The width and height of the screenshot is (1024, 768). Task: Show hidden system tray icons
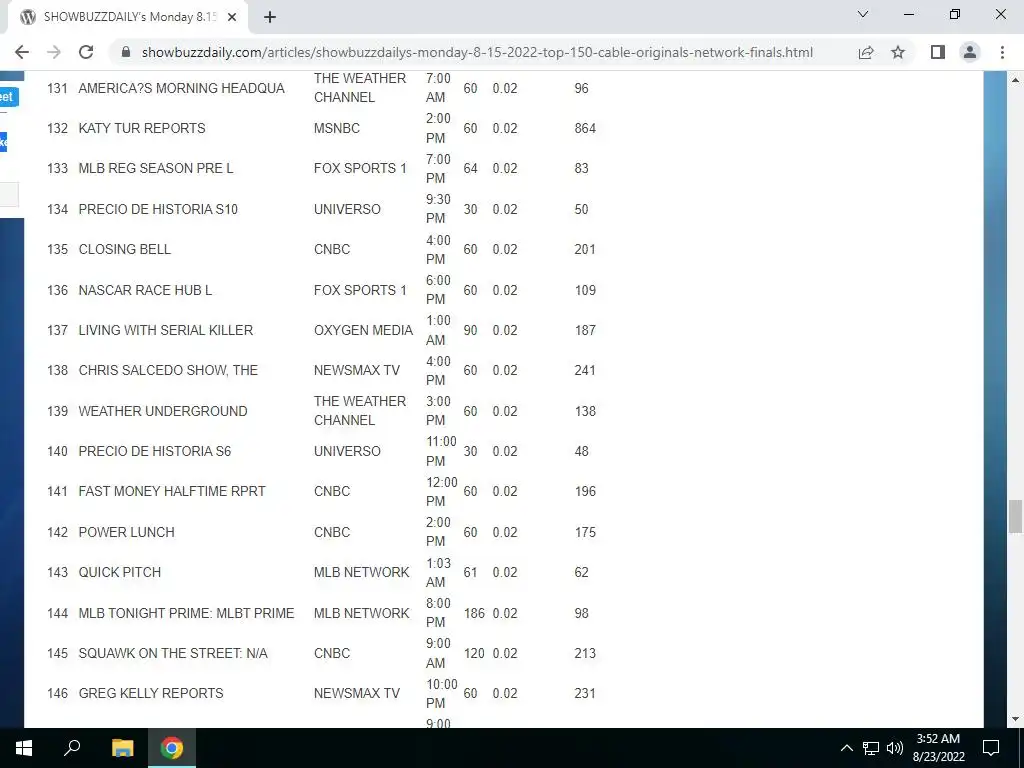tap(846, 748)
